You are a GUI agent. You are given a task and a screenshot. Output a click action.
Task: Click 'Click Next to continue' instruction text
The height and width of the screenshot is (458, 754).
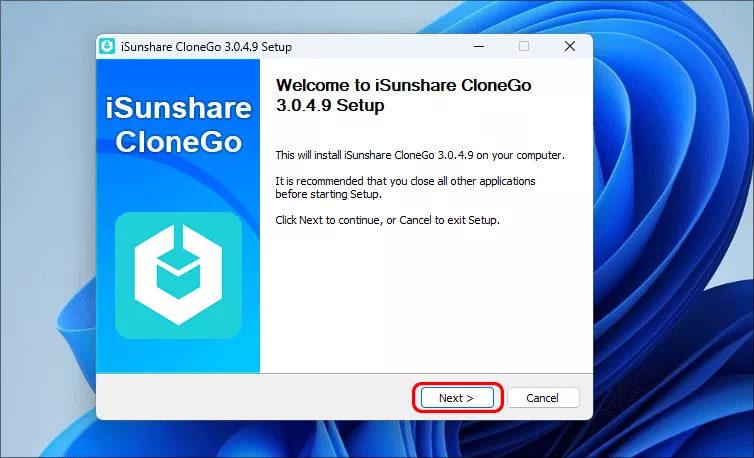click(x=387, y=220)
